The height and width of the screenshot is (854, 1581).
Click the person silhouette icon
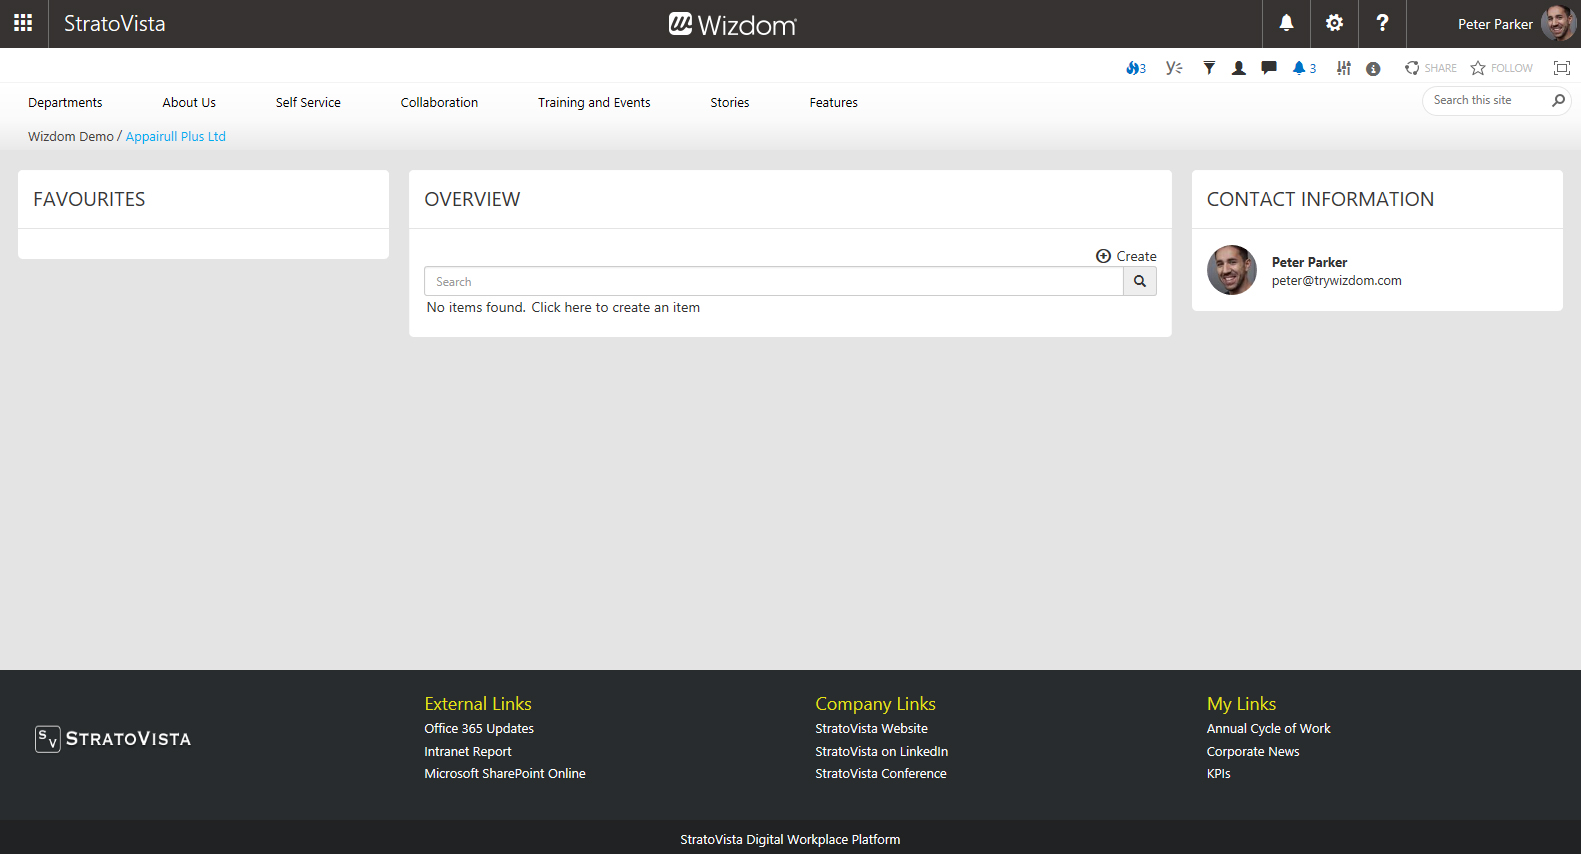pyautogui.click(x=1239, y=68)
